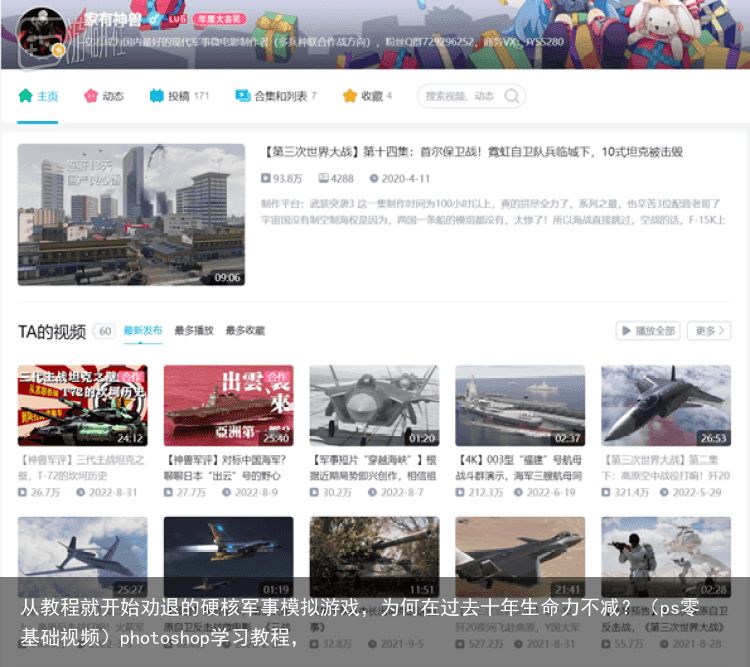750x667 pixels.
Task: Open the night jet thumbnail 01:19
Action: click(x=229, y=557)
